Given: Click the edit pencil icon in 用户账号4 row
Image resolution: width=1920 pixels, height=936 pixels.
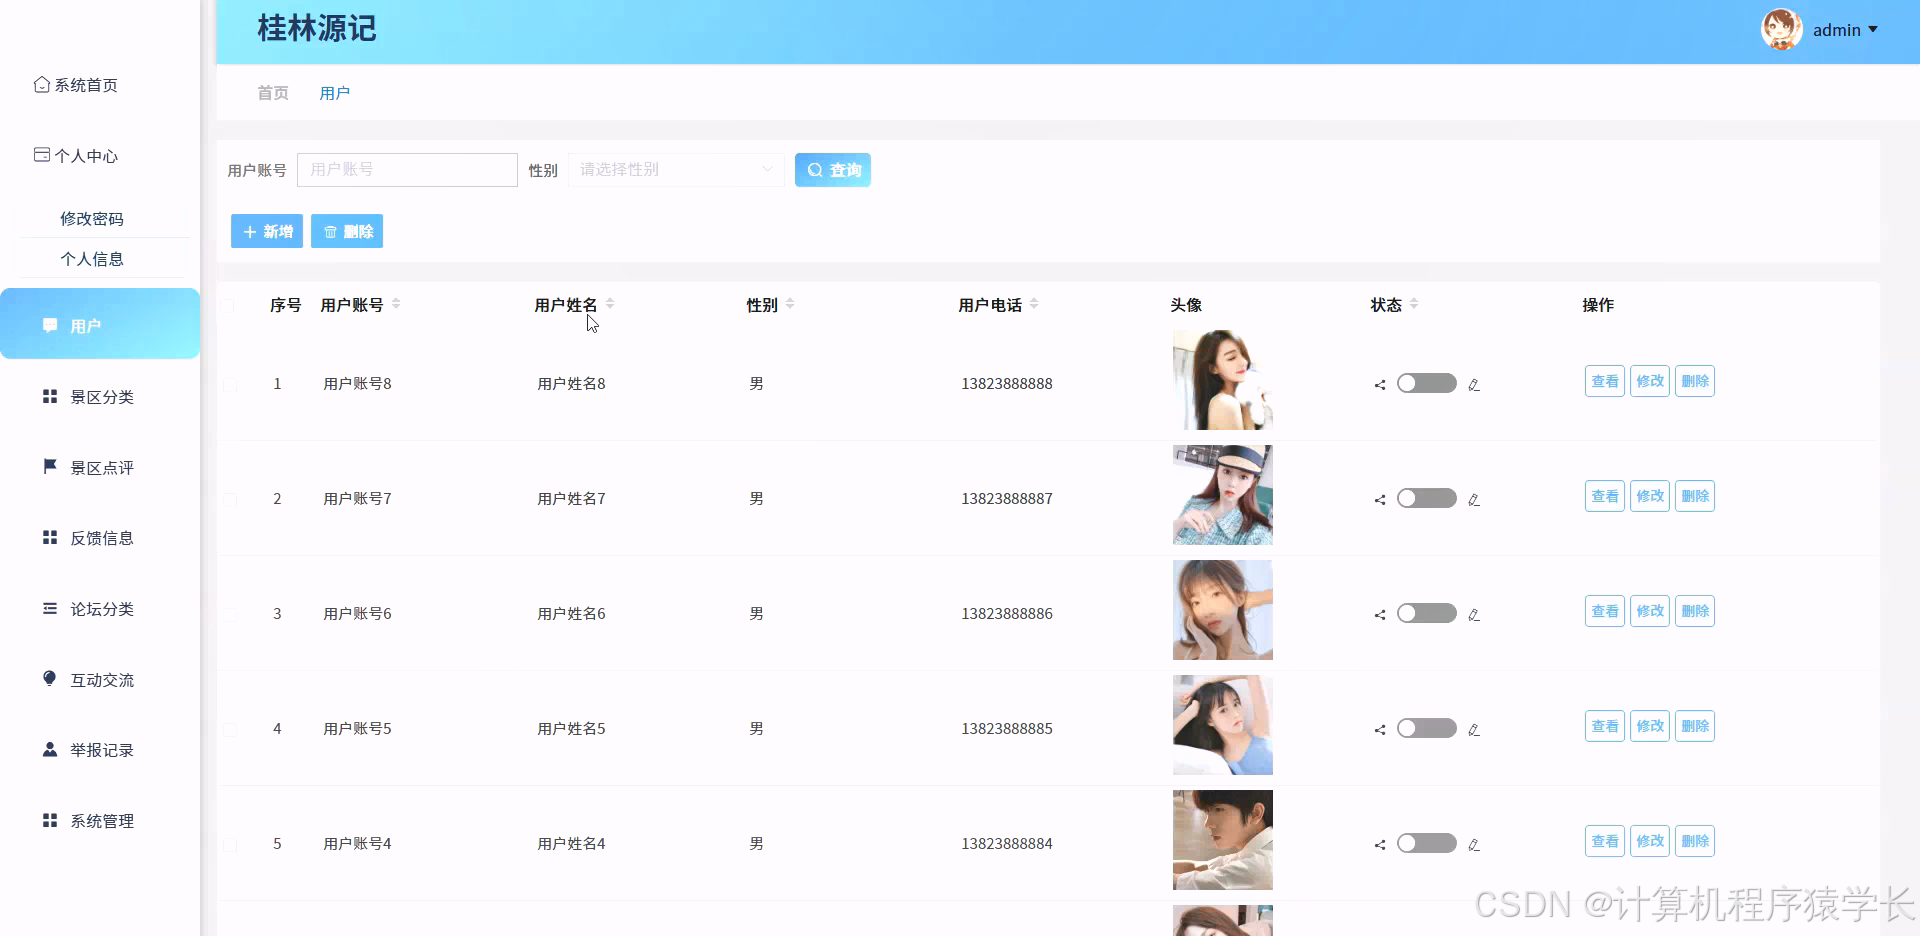Looking at the screenshot, I should tap(1474, 845).
